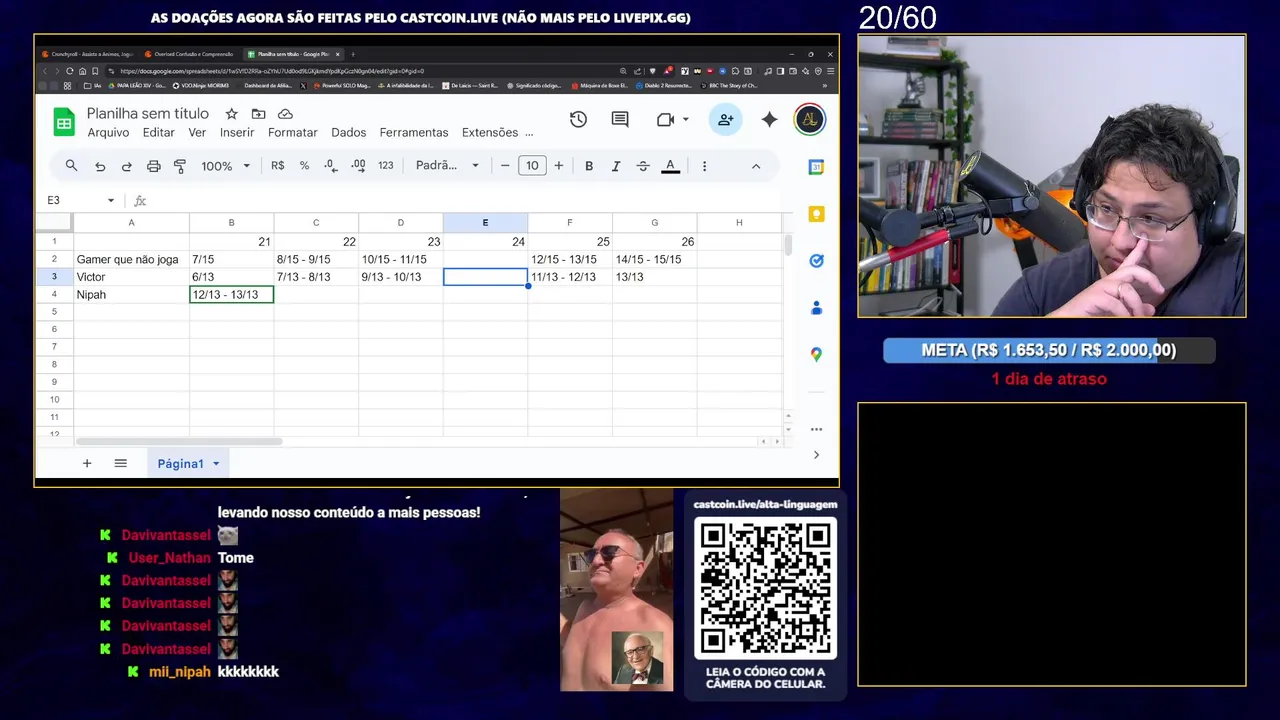Decrease decimal places

(331, 166)
